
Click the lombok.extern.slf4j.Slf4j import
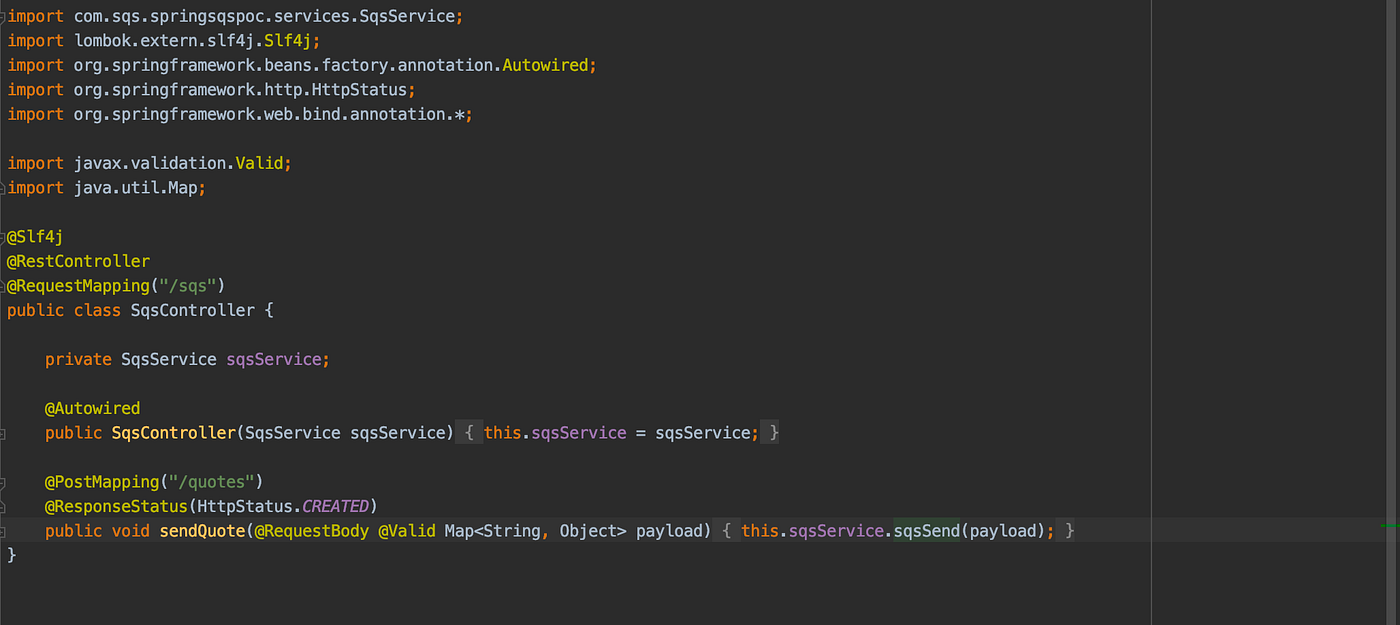197,41
